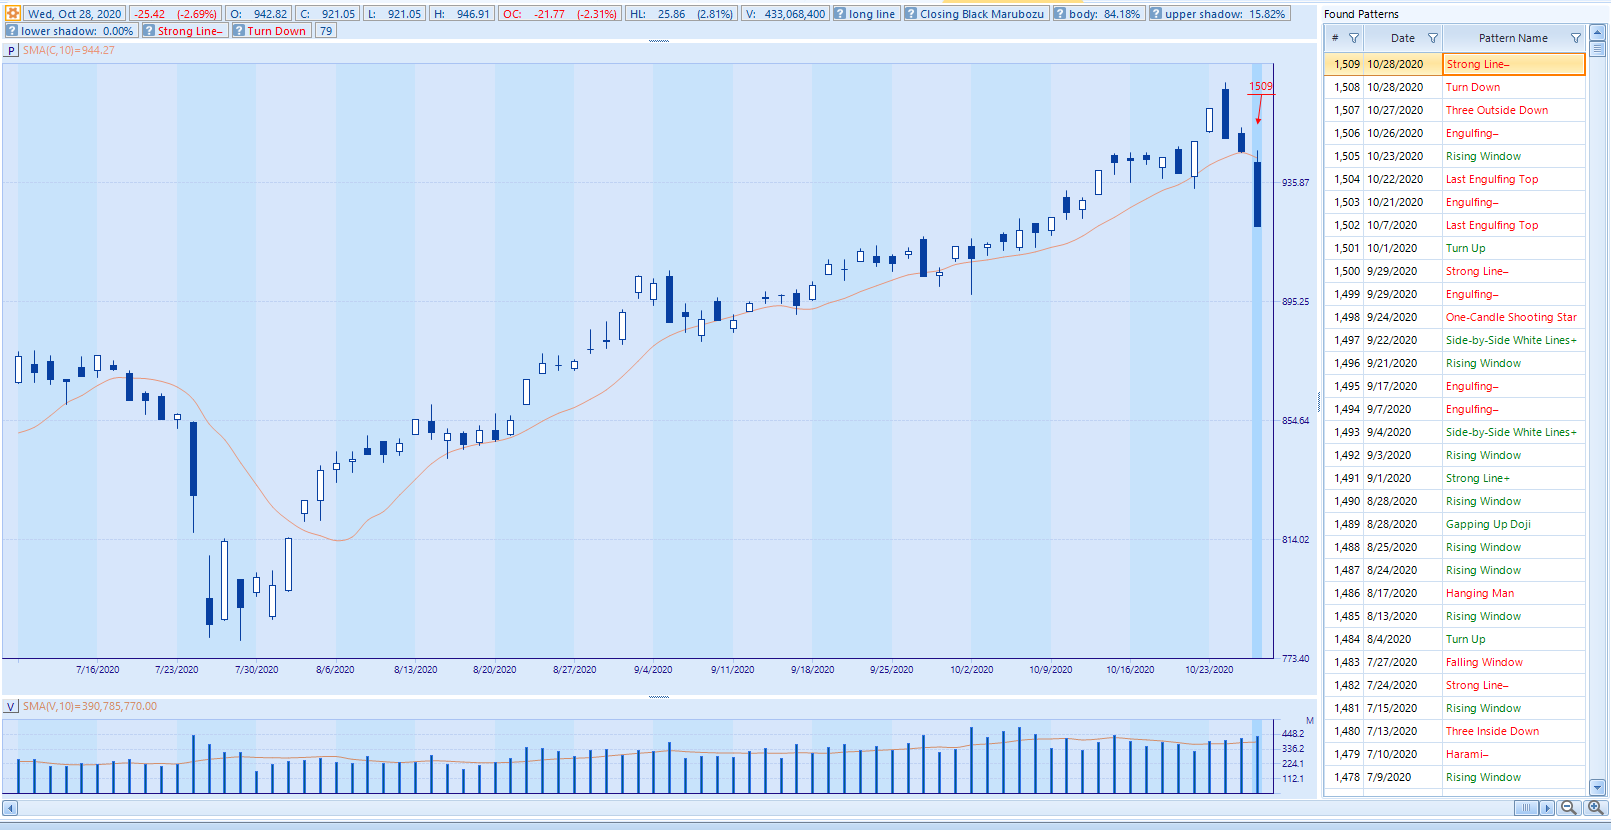Image resolution: width=1611 pixels, height=830 pixels.
Task: Open filter for Date column
Action: [1432, 38]
